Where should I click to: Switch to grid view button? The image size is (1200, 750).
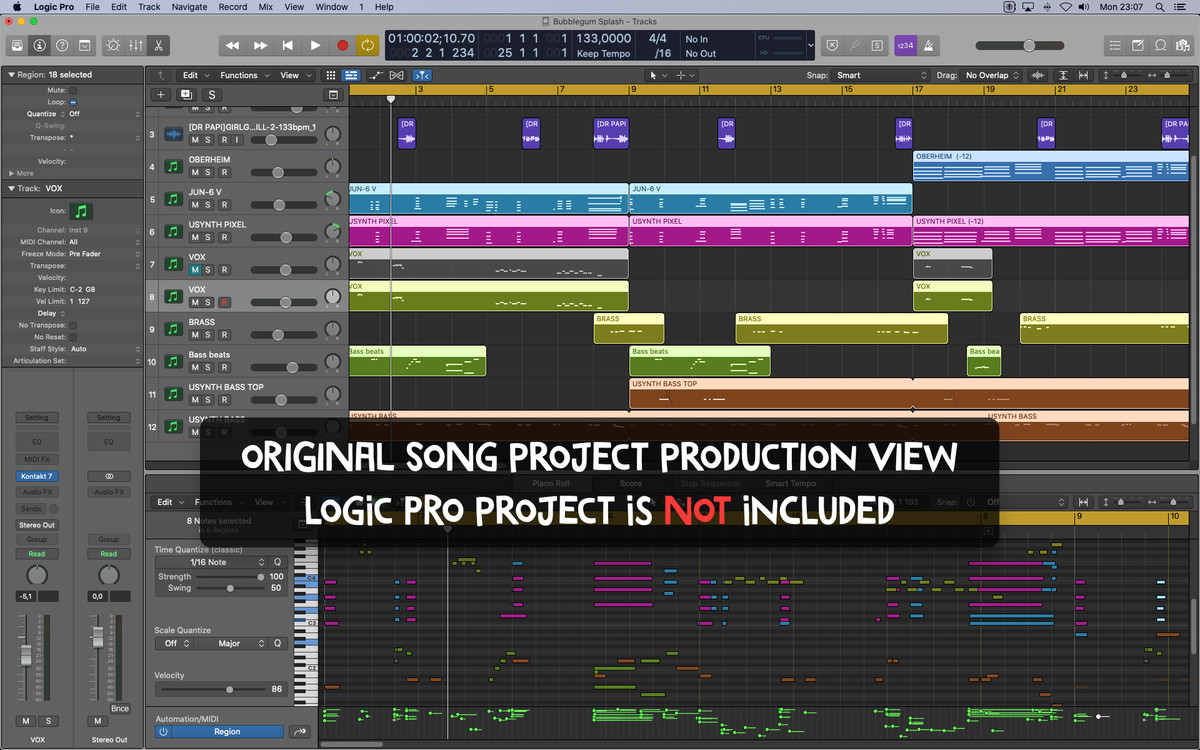pyautogui.click(x=331, y=75)
